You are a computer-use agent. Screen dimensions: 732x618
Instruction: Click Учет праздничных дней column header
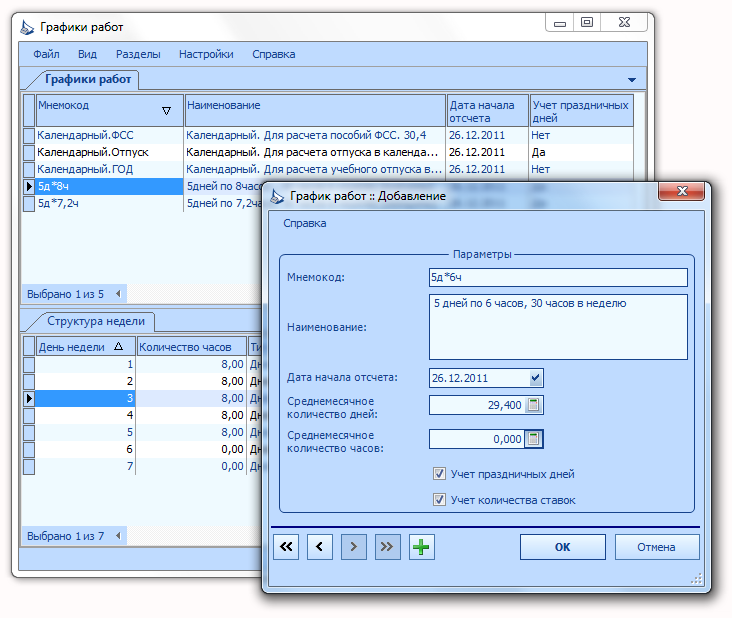pyautogui.click(x=582, y=110)
